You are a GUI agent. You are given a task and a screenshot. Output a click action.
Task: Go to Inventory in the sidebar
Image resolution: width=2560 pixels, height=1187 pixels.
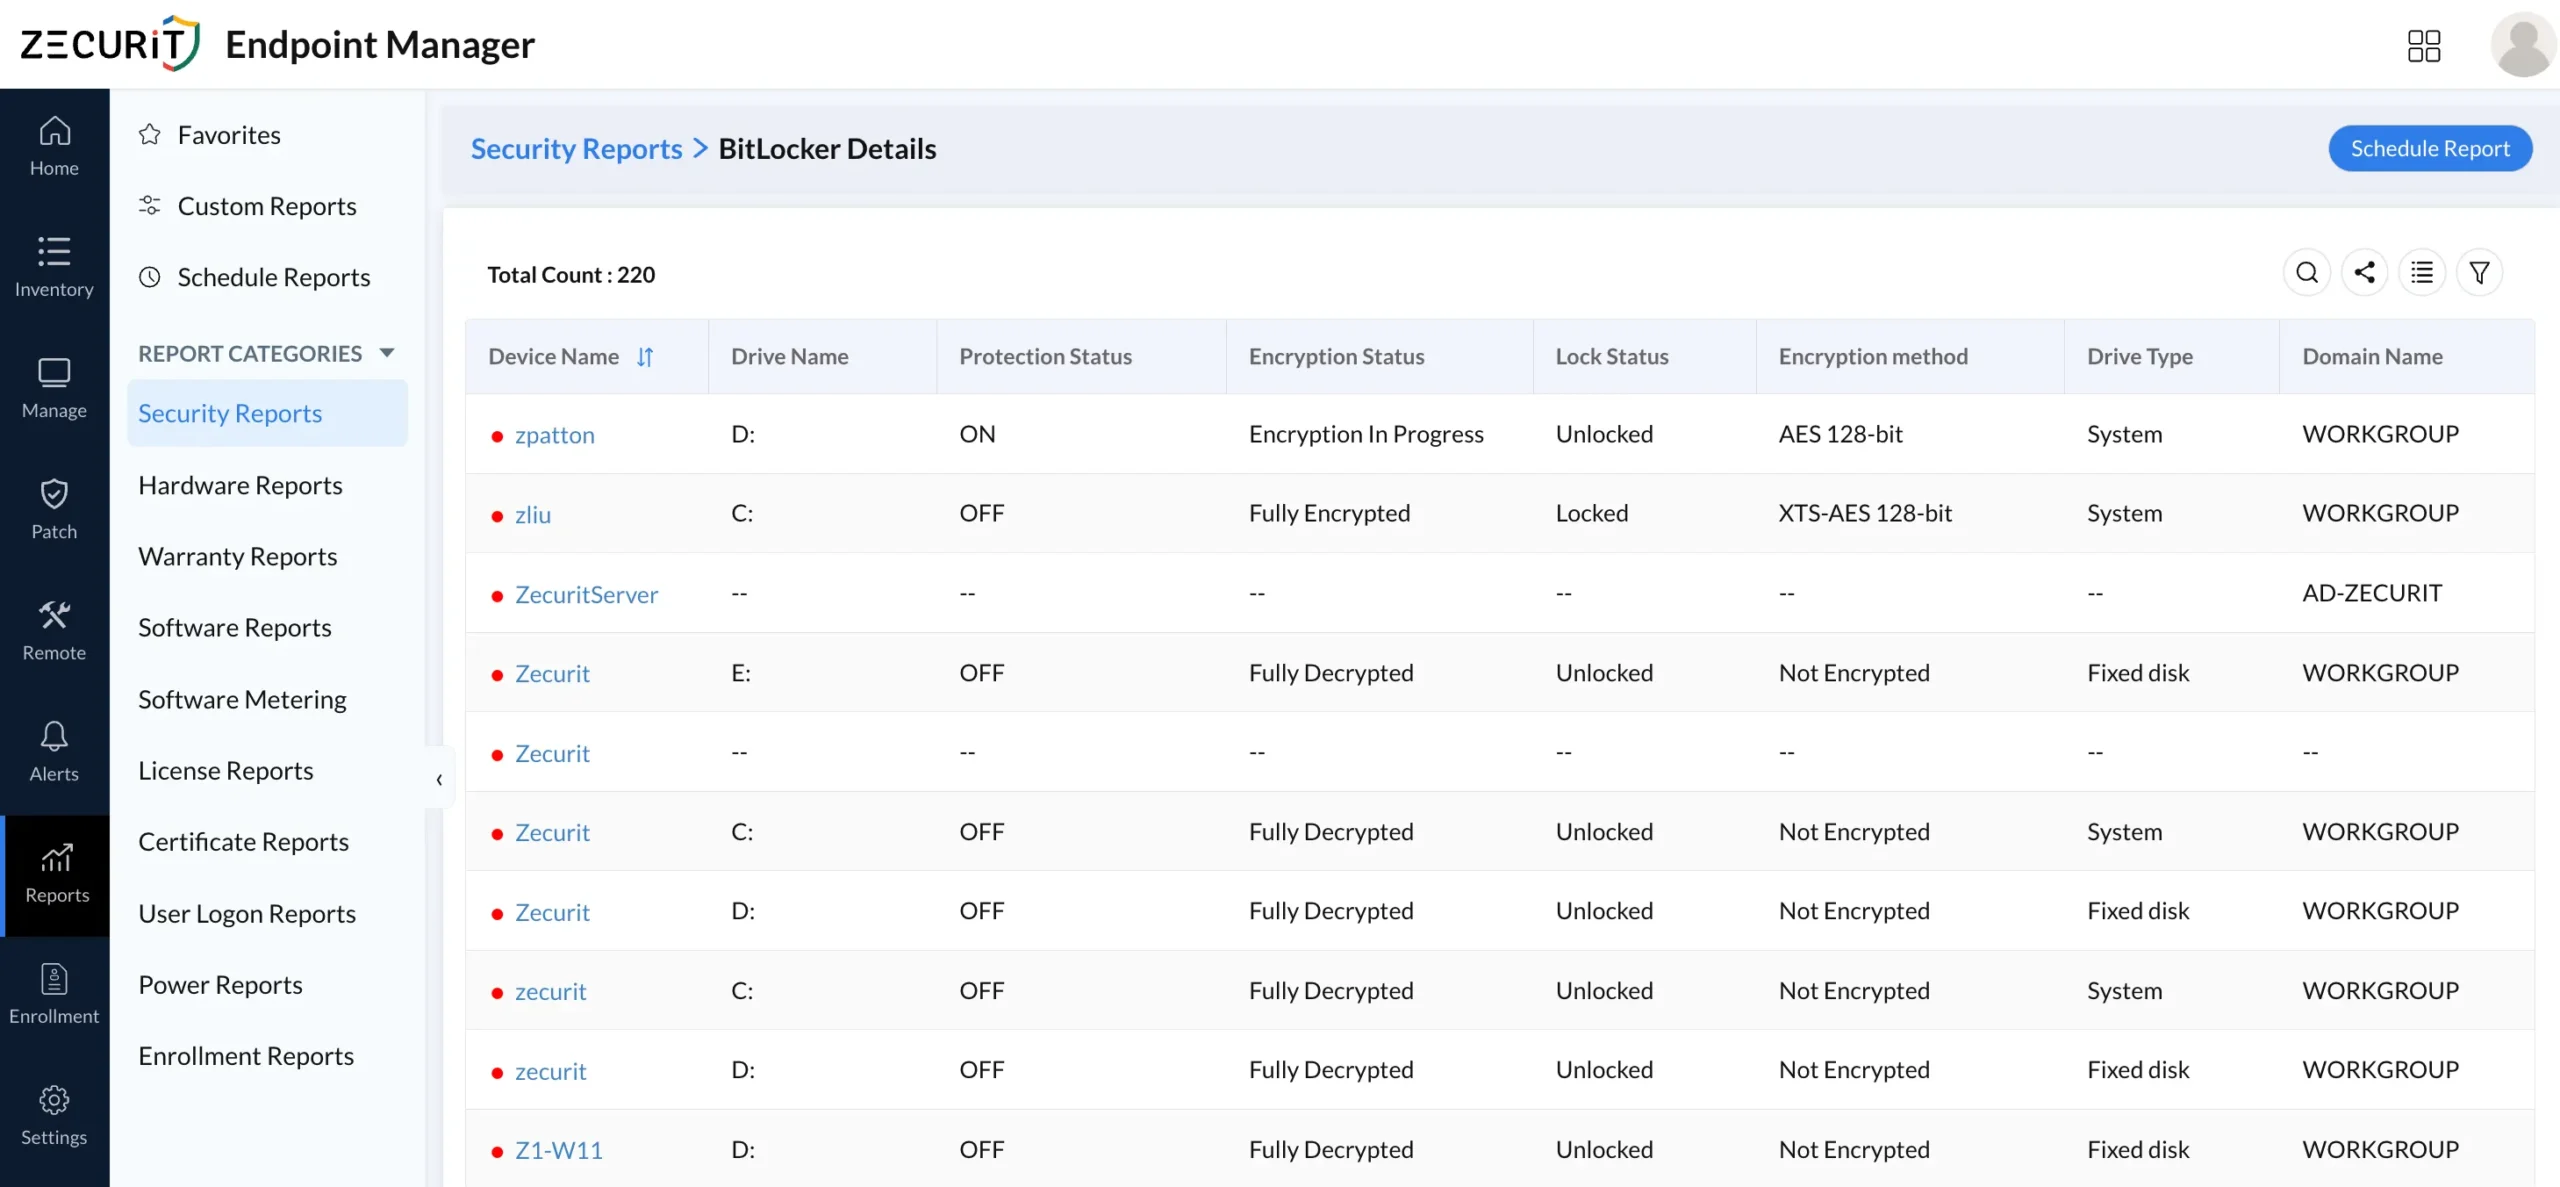54,267
